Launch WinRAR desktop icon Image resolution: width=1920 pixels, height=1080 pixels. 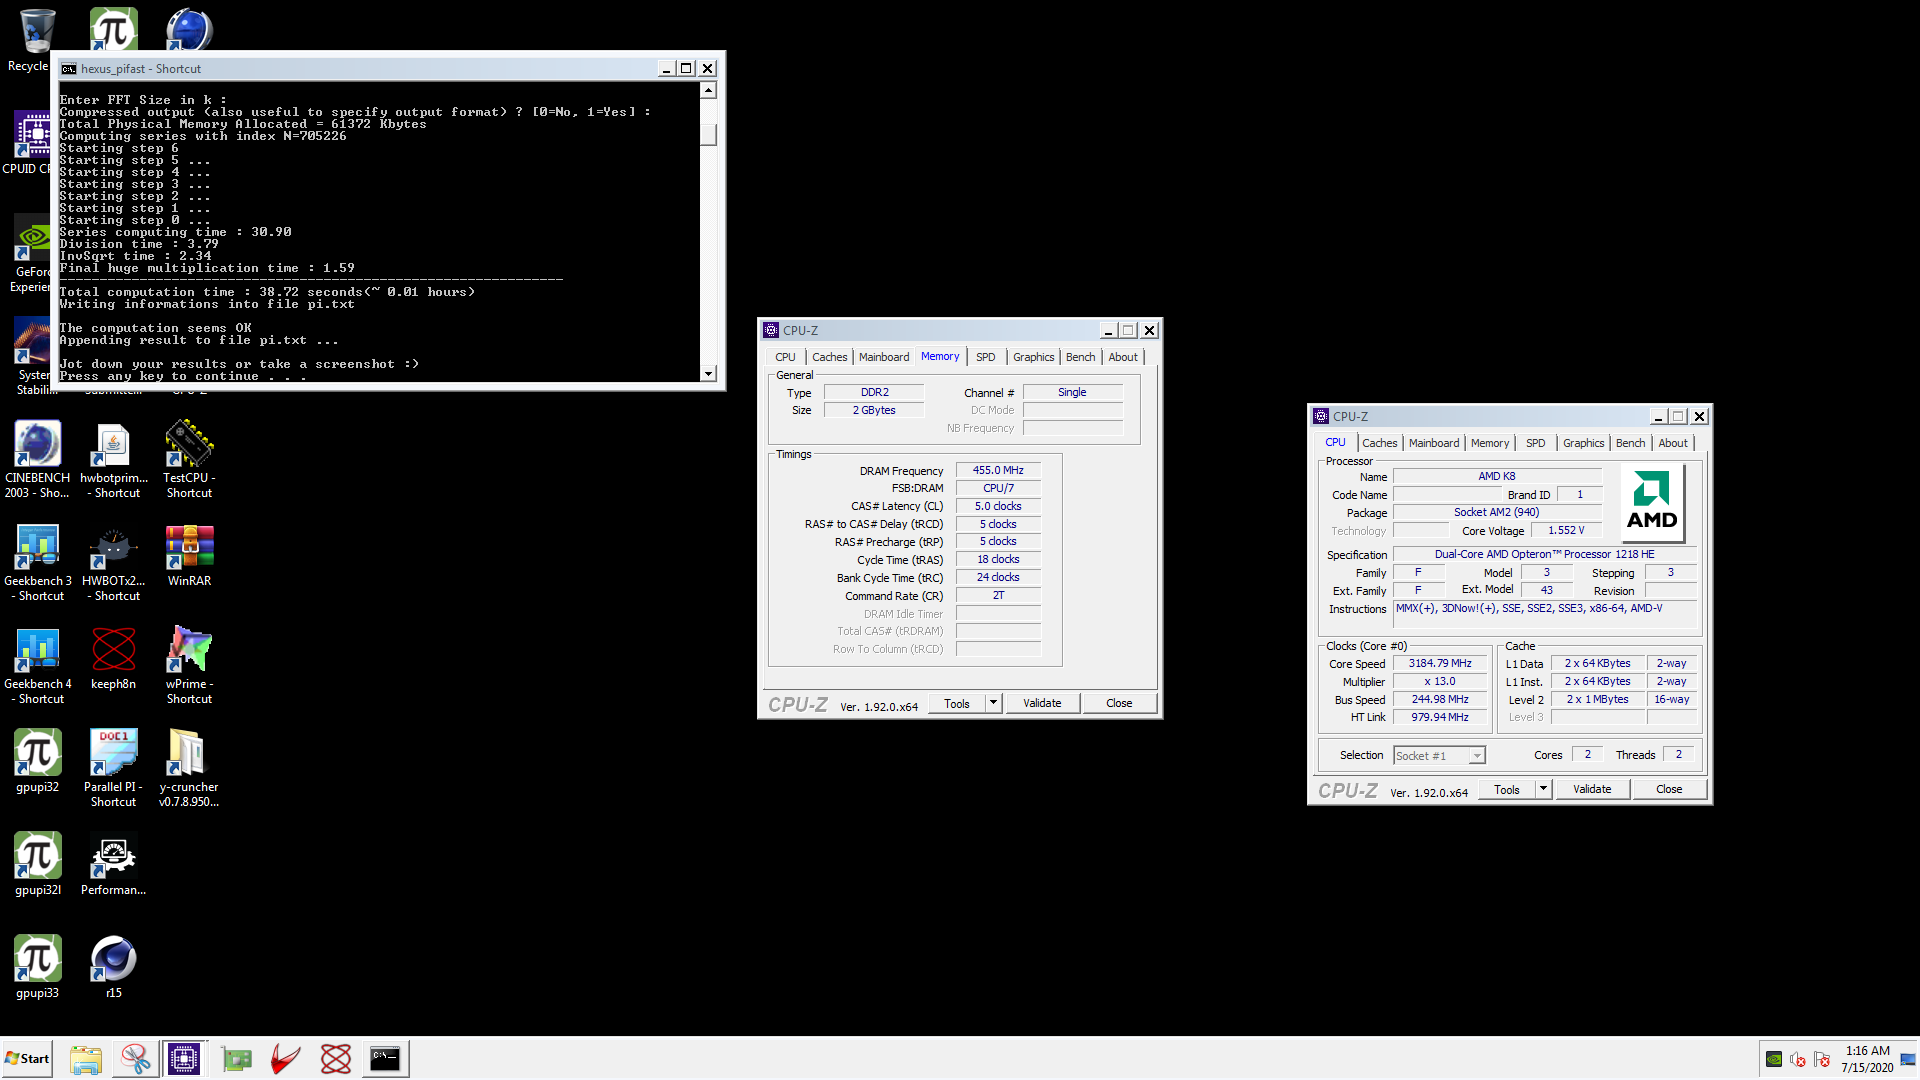pos(189,556)
